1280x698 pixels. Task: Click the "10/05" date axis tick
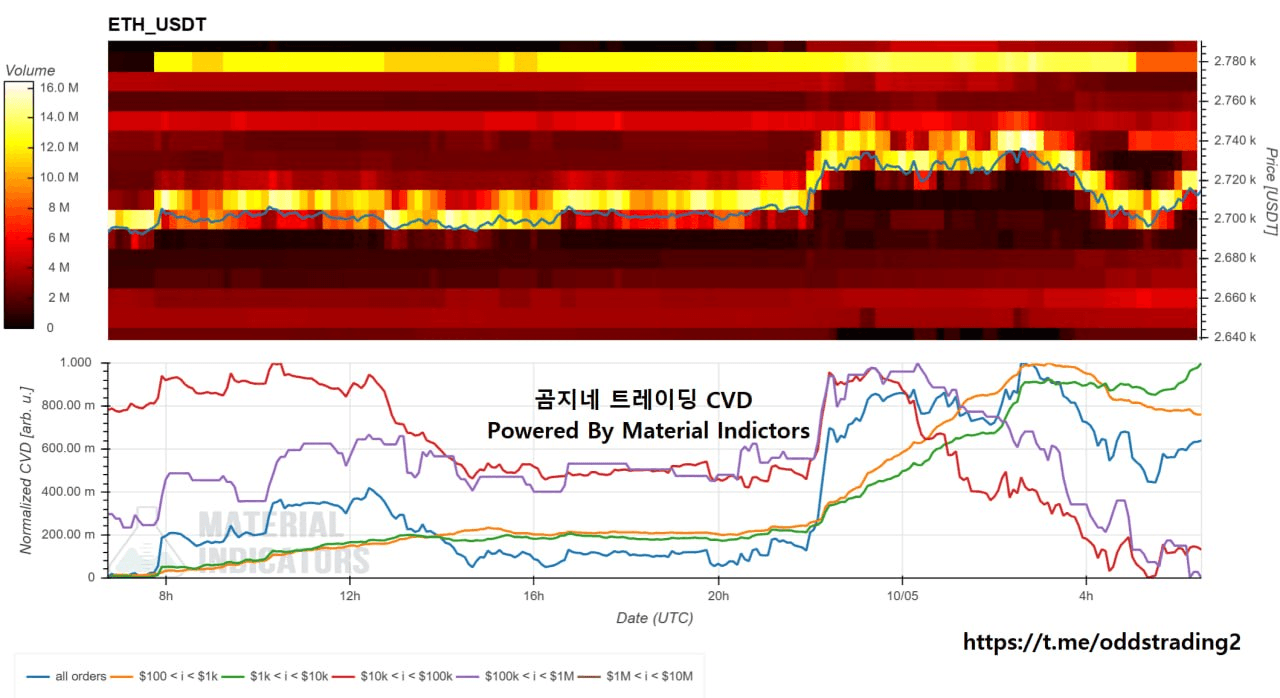pos(902,597)
